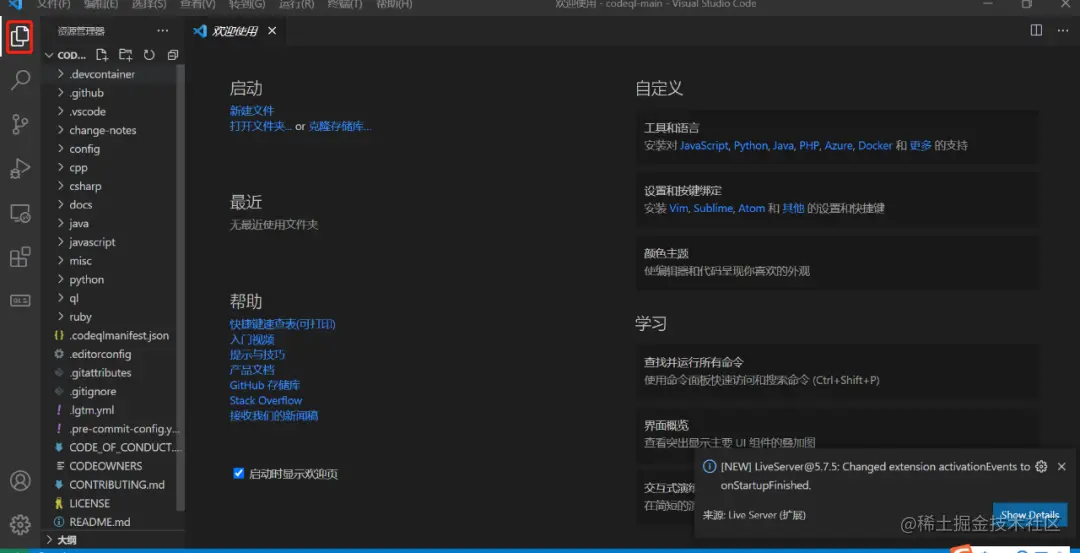Open explorer panel more actions (...)

click(x=163, y=31)
